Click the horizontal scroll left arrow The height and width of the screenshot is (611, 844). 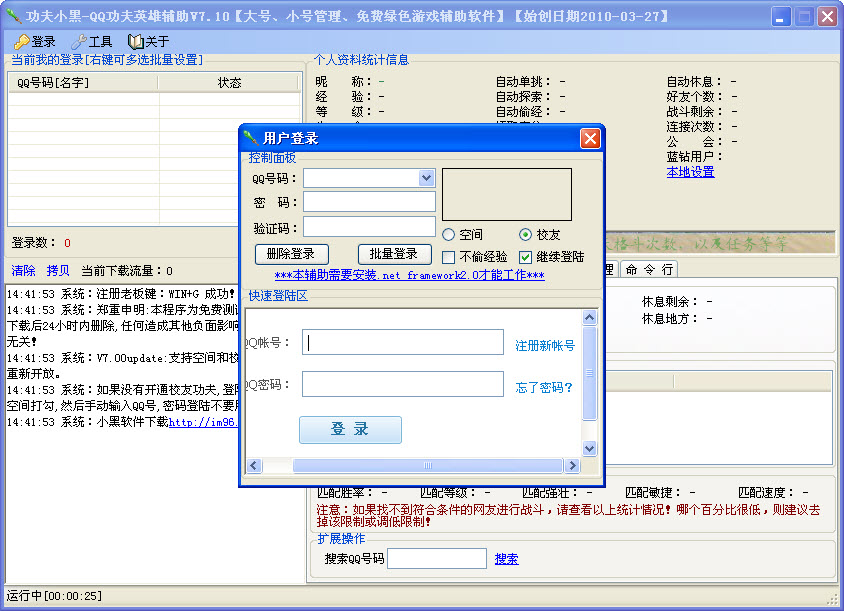coord(254,465)
